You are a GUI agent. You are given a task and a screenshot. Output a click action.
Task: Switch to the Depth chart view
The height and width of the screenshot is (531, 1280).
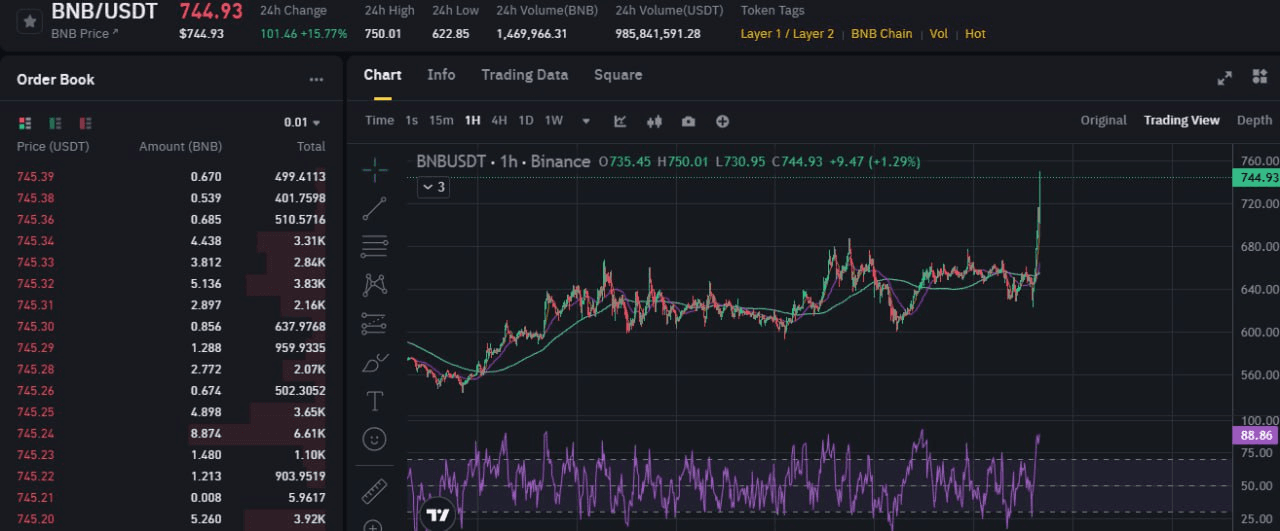click(1254, 120)
